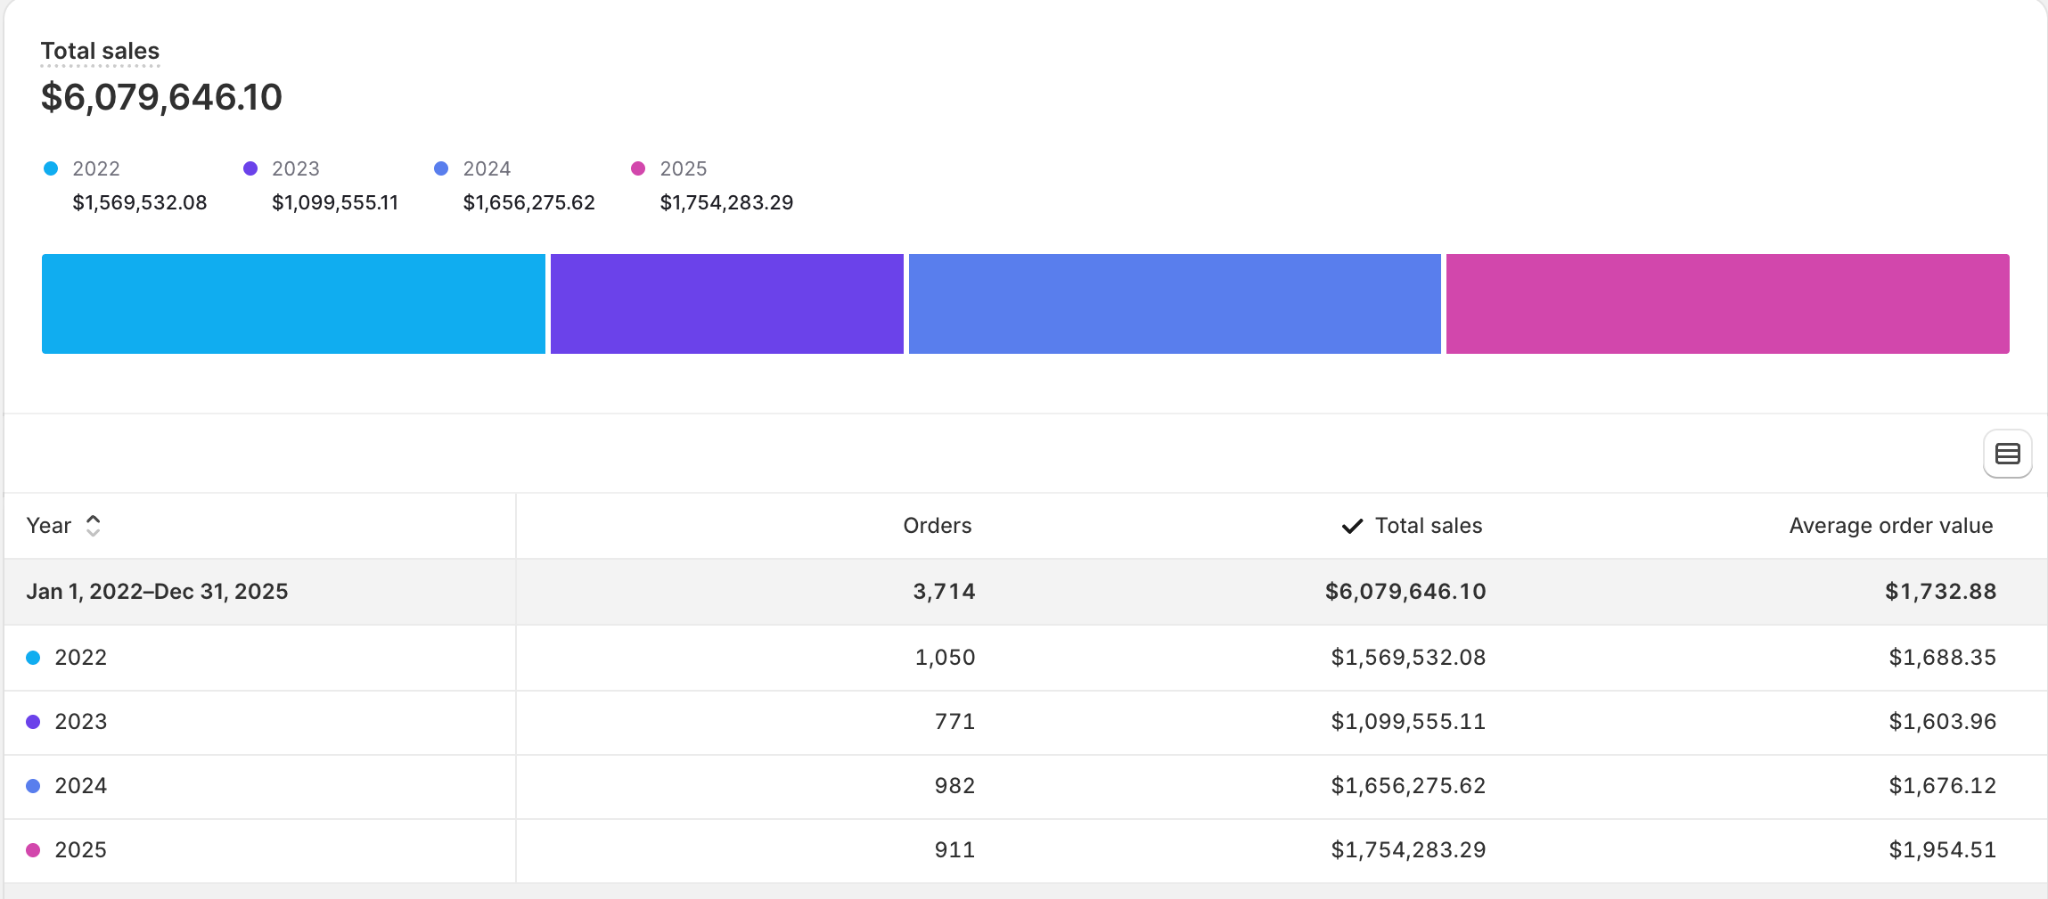The height and width of the screenshot is (899, 2048).
Task: Click the checkmark beside Total sales header
Action: 1352,526
